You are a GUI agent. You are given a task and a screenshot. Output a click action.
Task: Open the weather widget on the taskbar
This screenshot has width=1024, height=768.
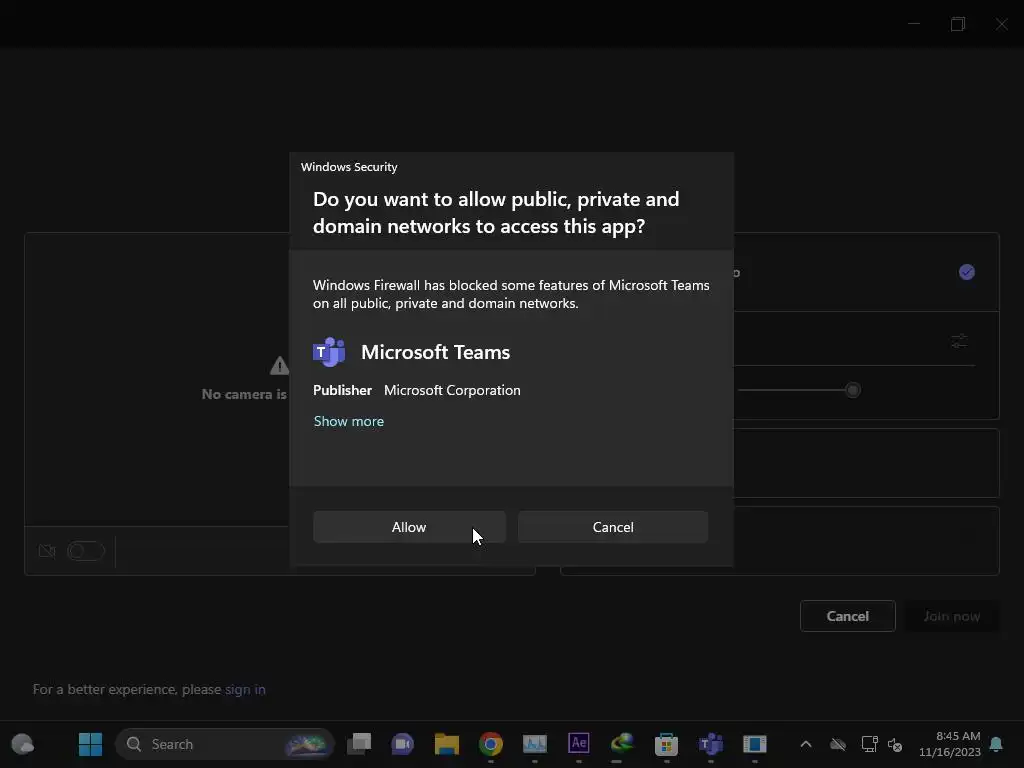tap(23, 744)
